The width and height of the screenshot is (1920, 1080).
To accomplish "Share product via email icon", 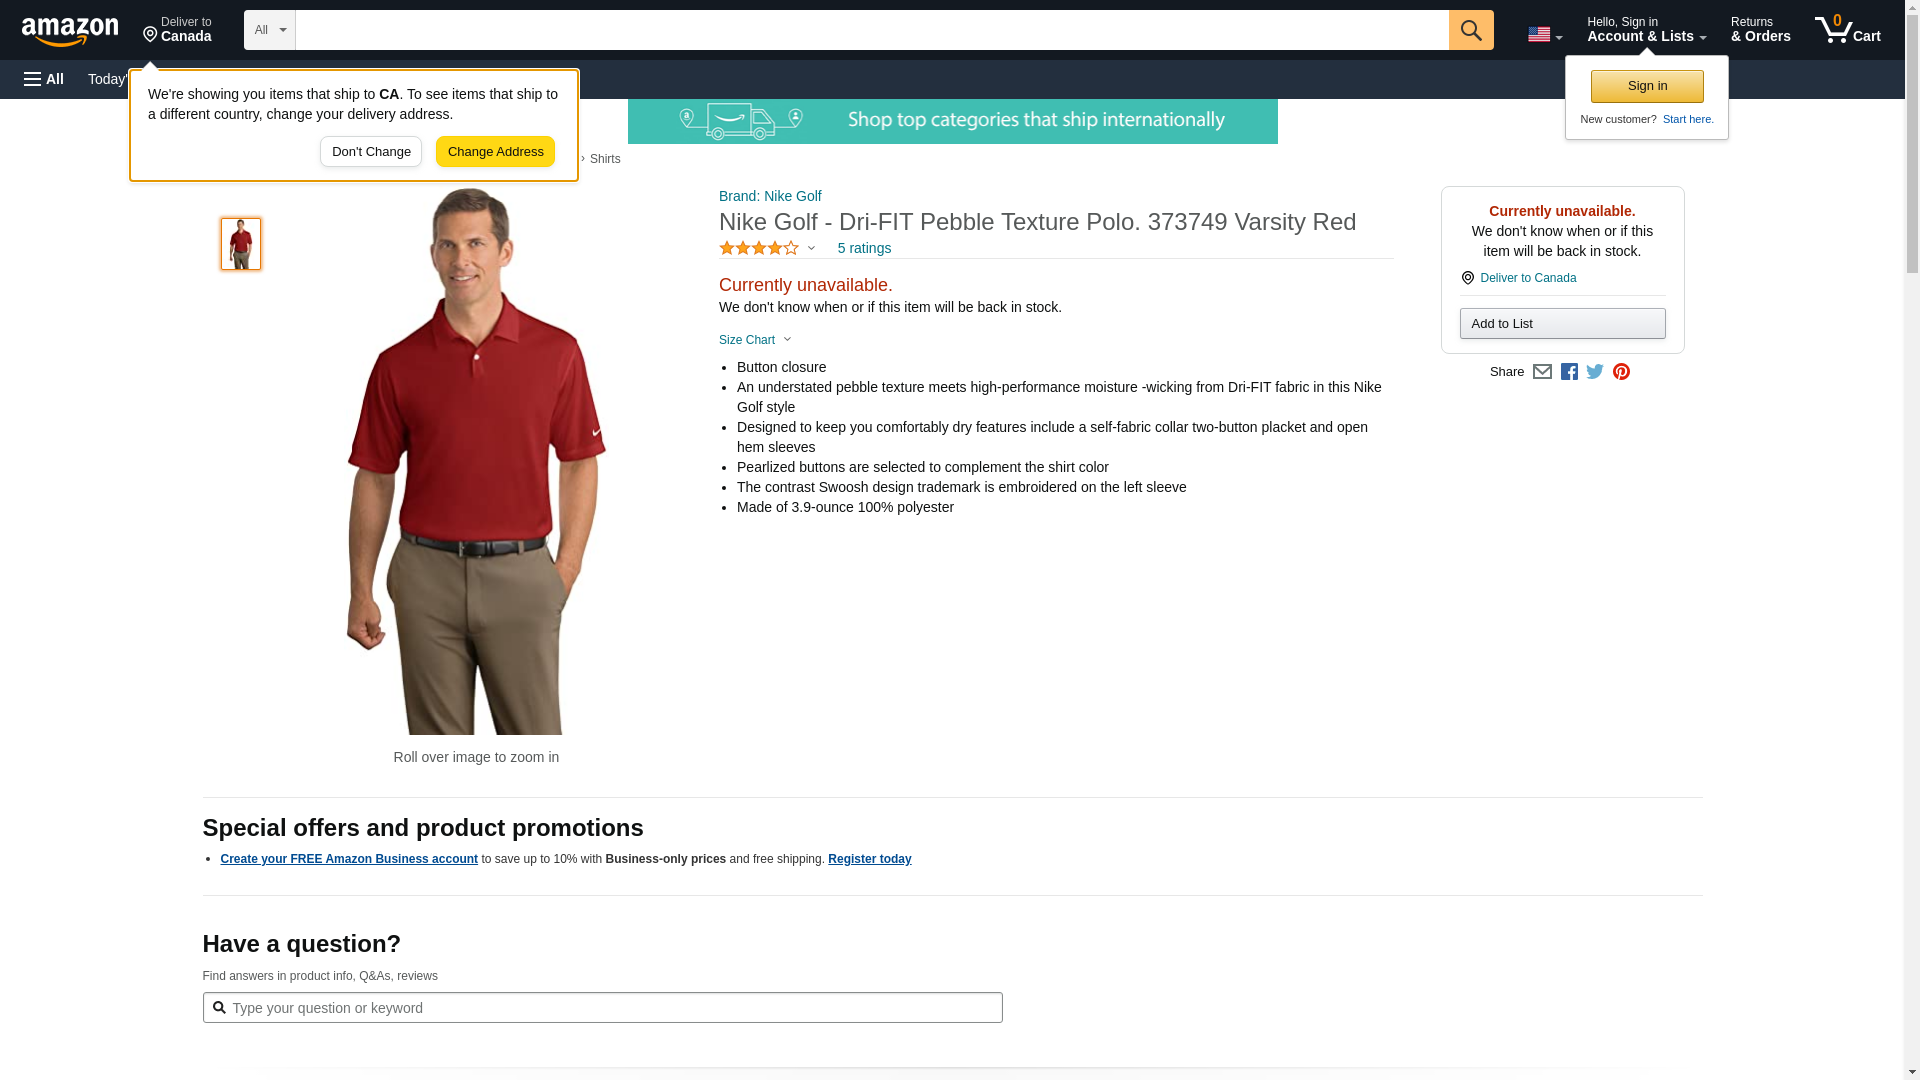I will (1542, 372).
